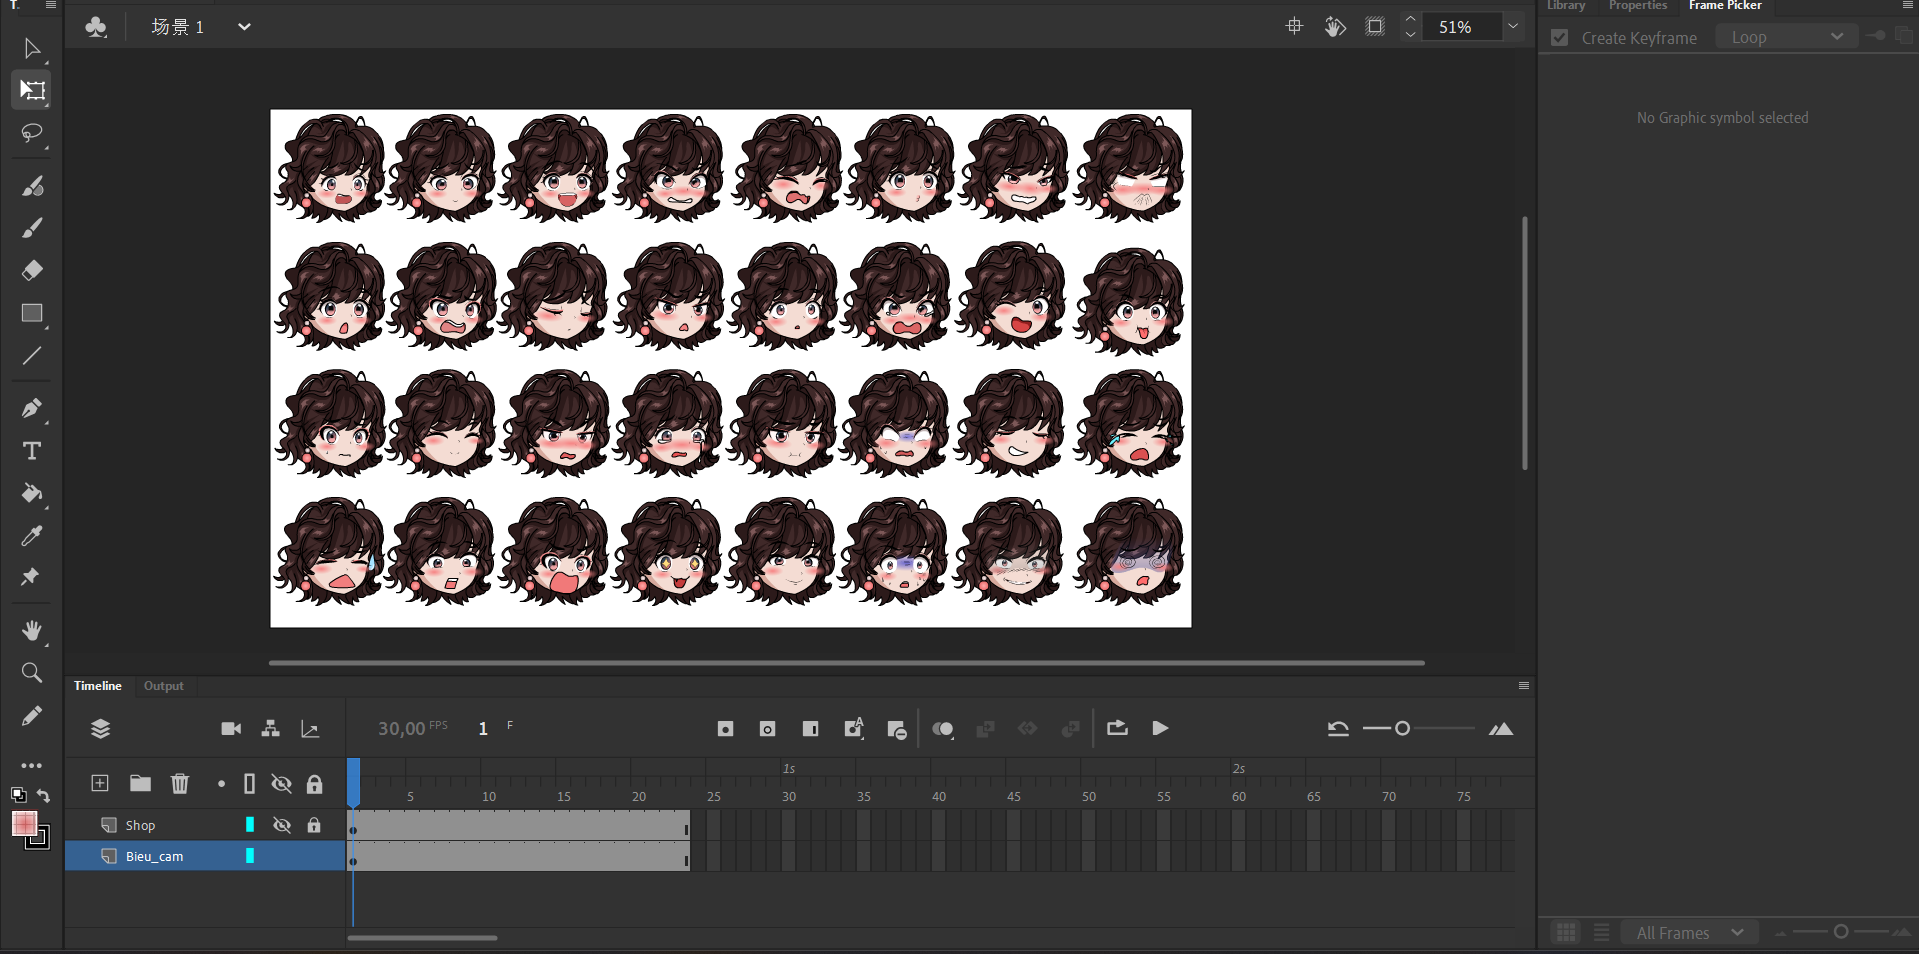
Task: Uncheck the Create Keyframe checkbox
Action: [1559, 38]
